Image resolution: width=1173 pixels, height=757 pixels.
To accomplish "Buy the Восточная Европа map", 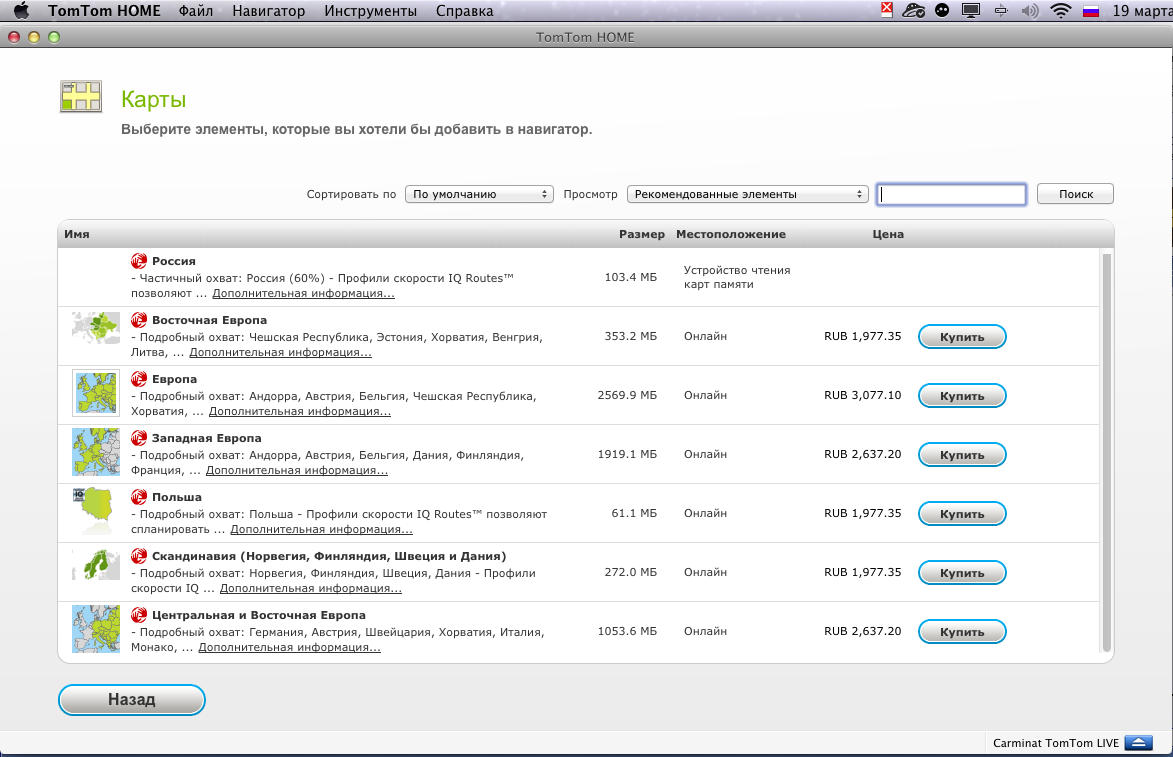I will 962,337.
